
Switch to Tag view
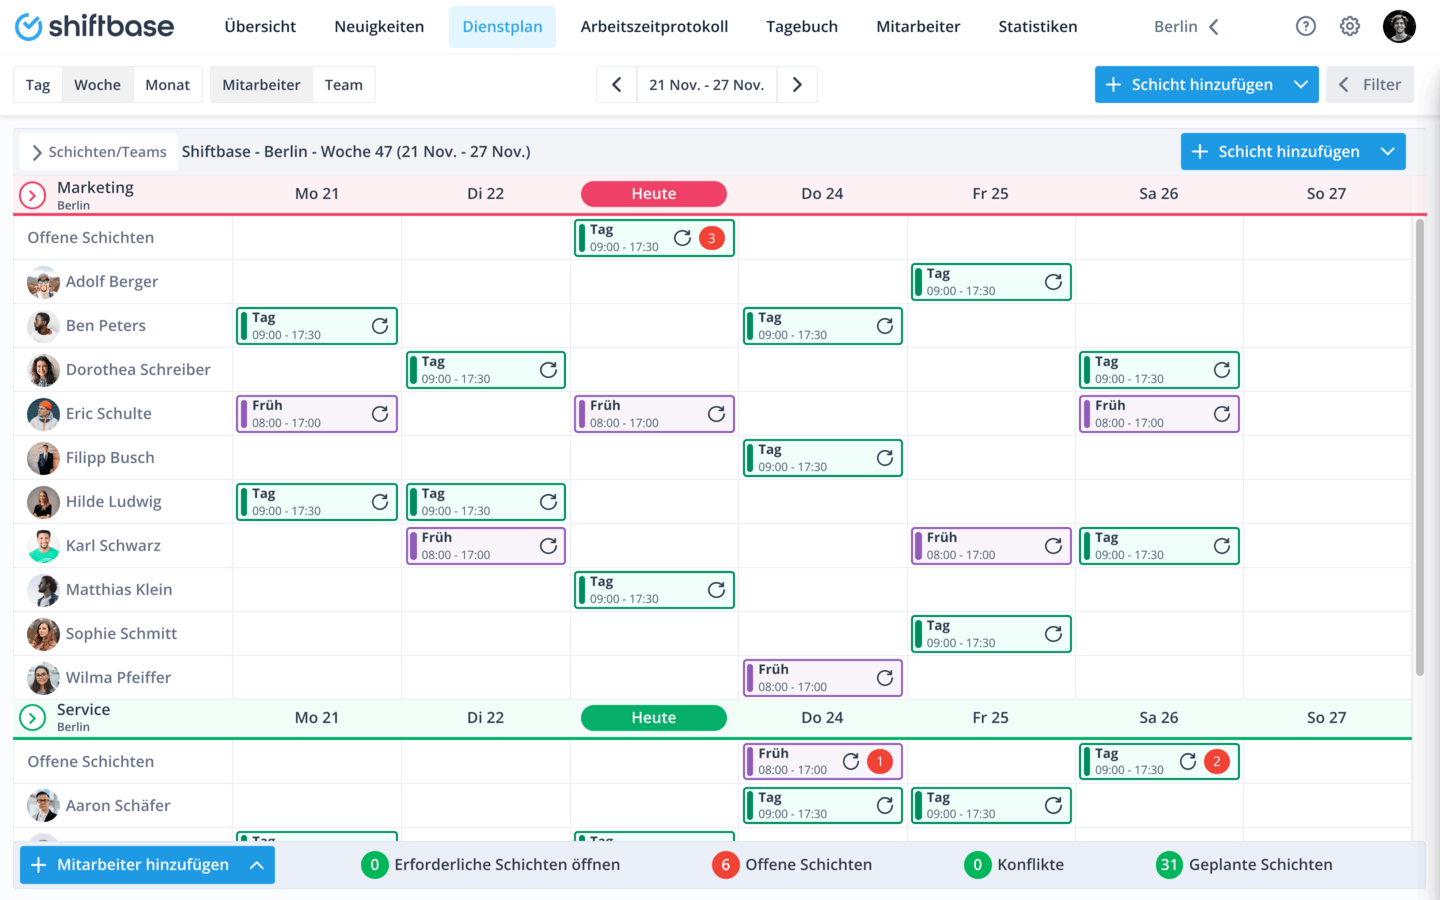(x=38, y=85)
